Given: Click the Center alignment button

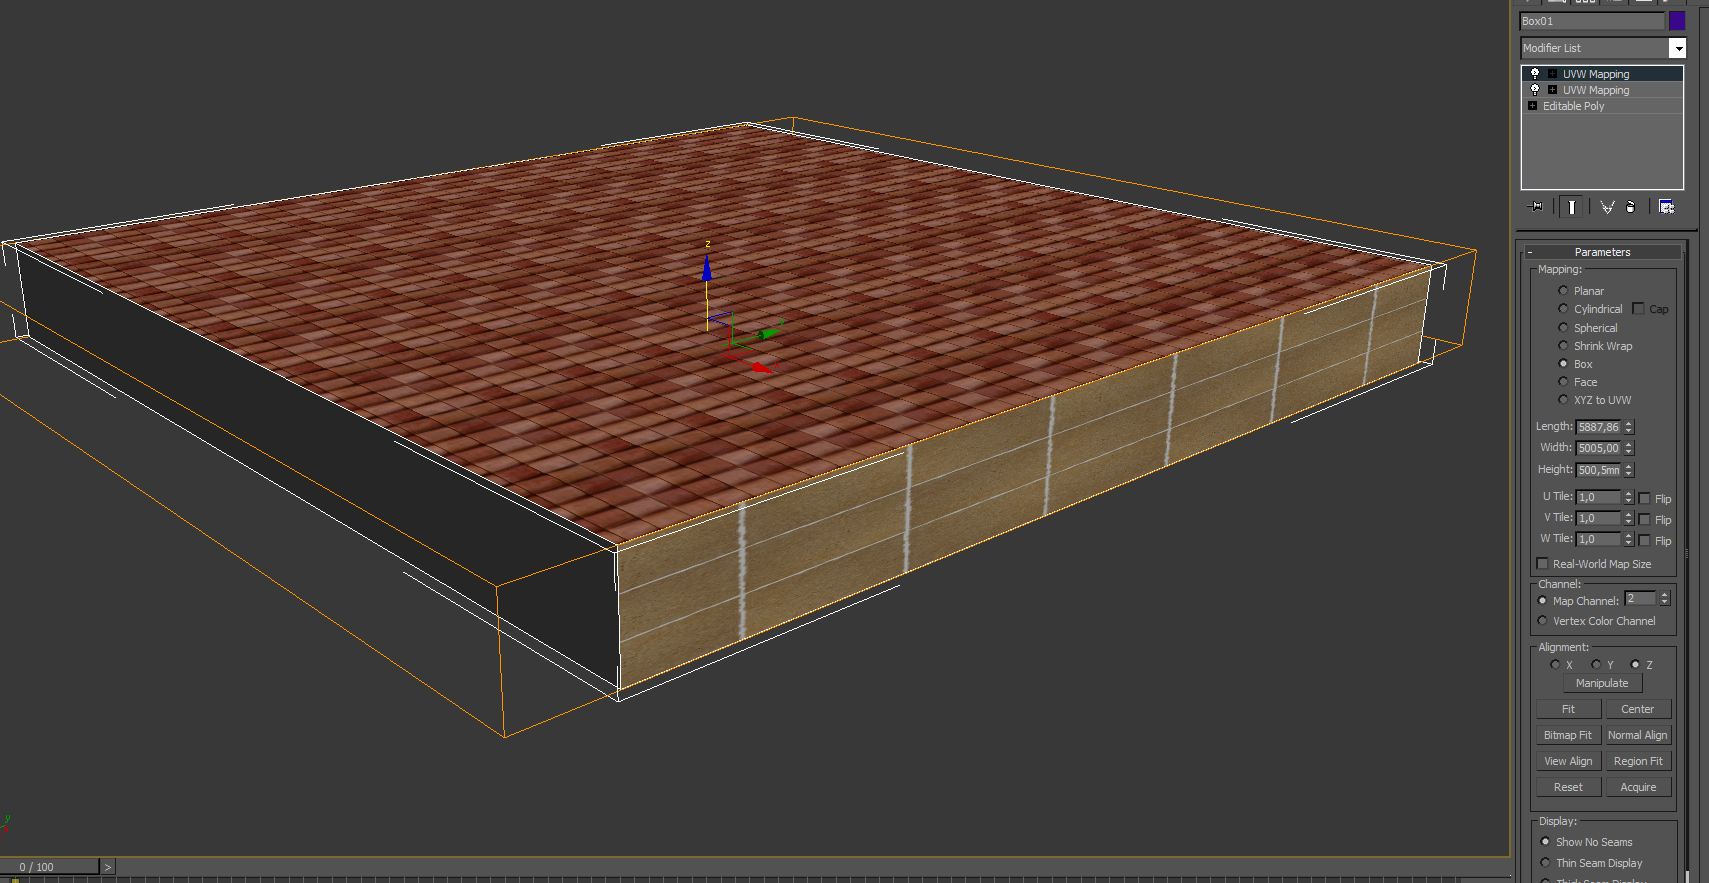Looking at the screenshot, I should pyautogui.click(x=1638, y=709).
